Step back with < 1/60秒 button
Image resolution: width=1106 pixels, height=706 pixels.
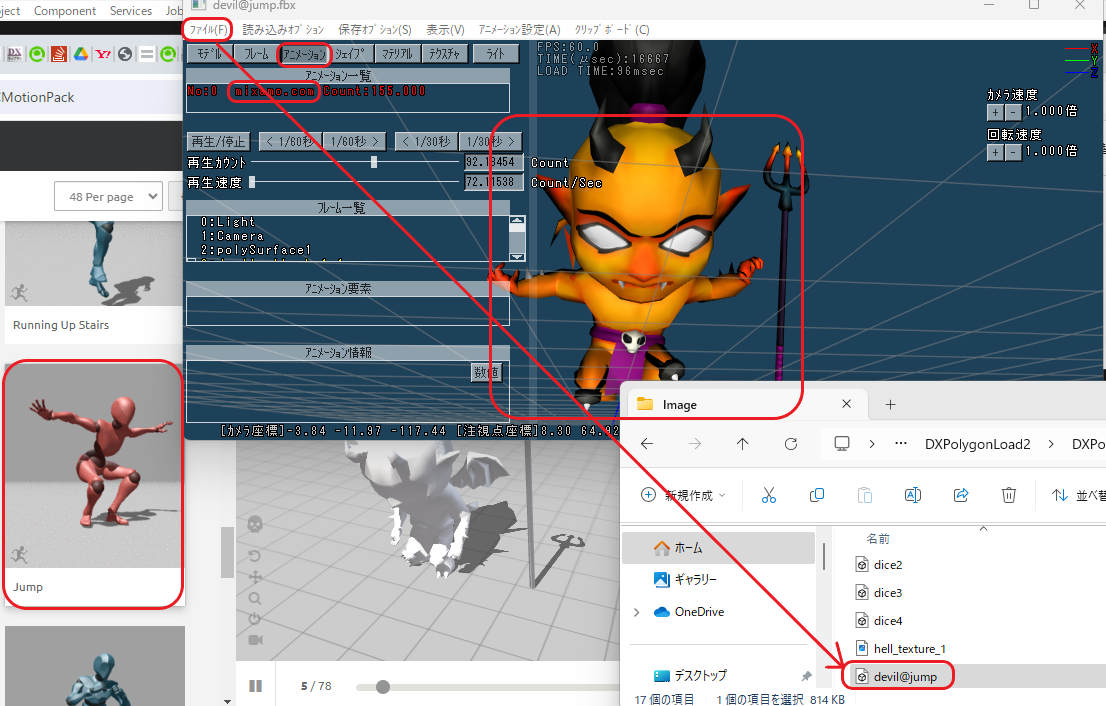pos(291,142)
